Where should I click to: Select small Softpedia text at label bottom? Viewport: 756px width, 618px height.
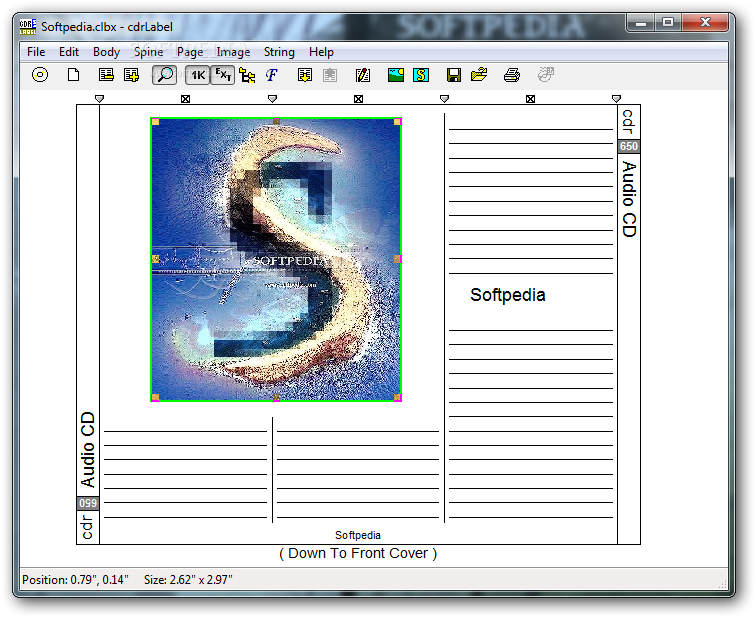pos(358,535)
